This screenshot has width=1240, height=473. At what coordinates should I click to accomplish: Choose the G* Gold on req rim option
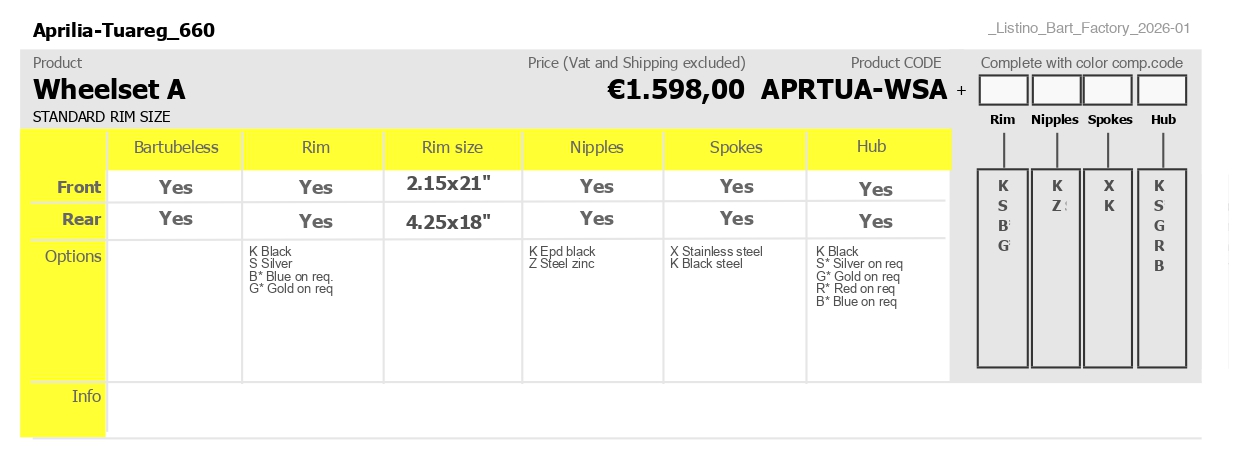pyautogui.click(x=291, y=289)
